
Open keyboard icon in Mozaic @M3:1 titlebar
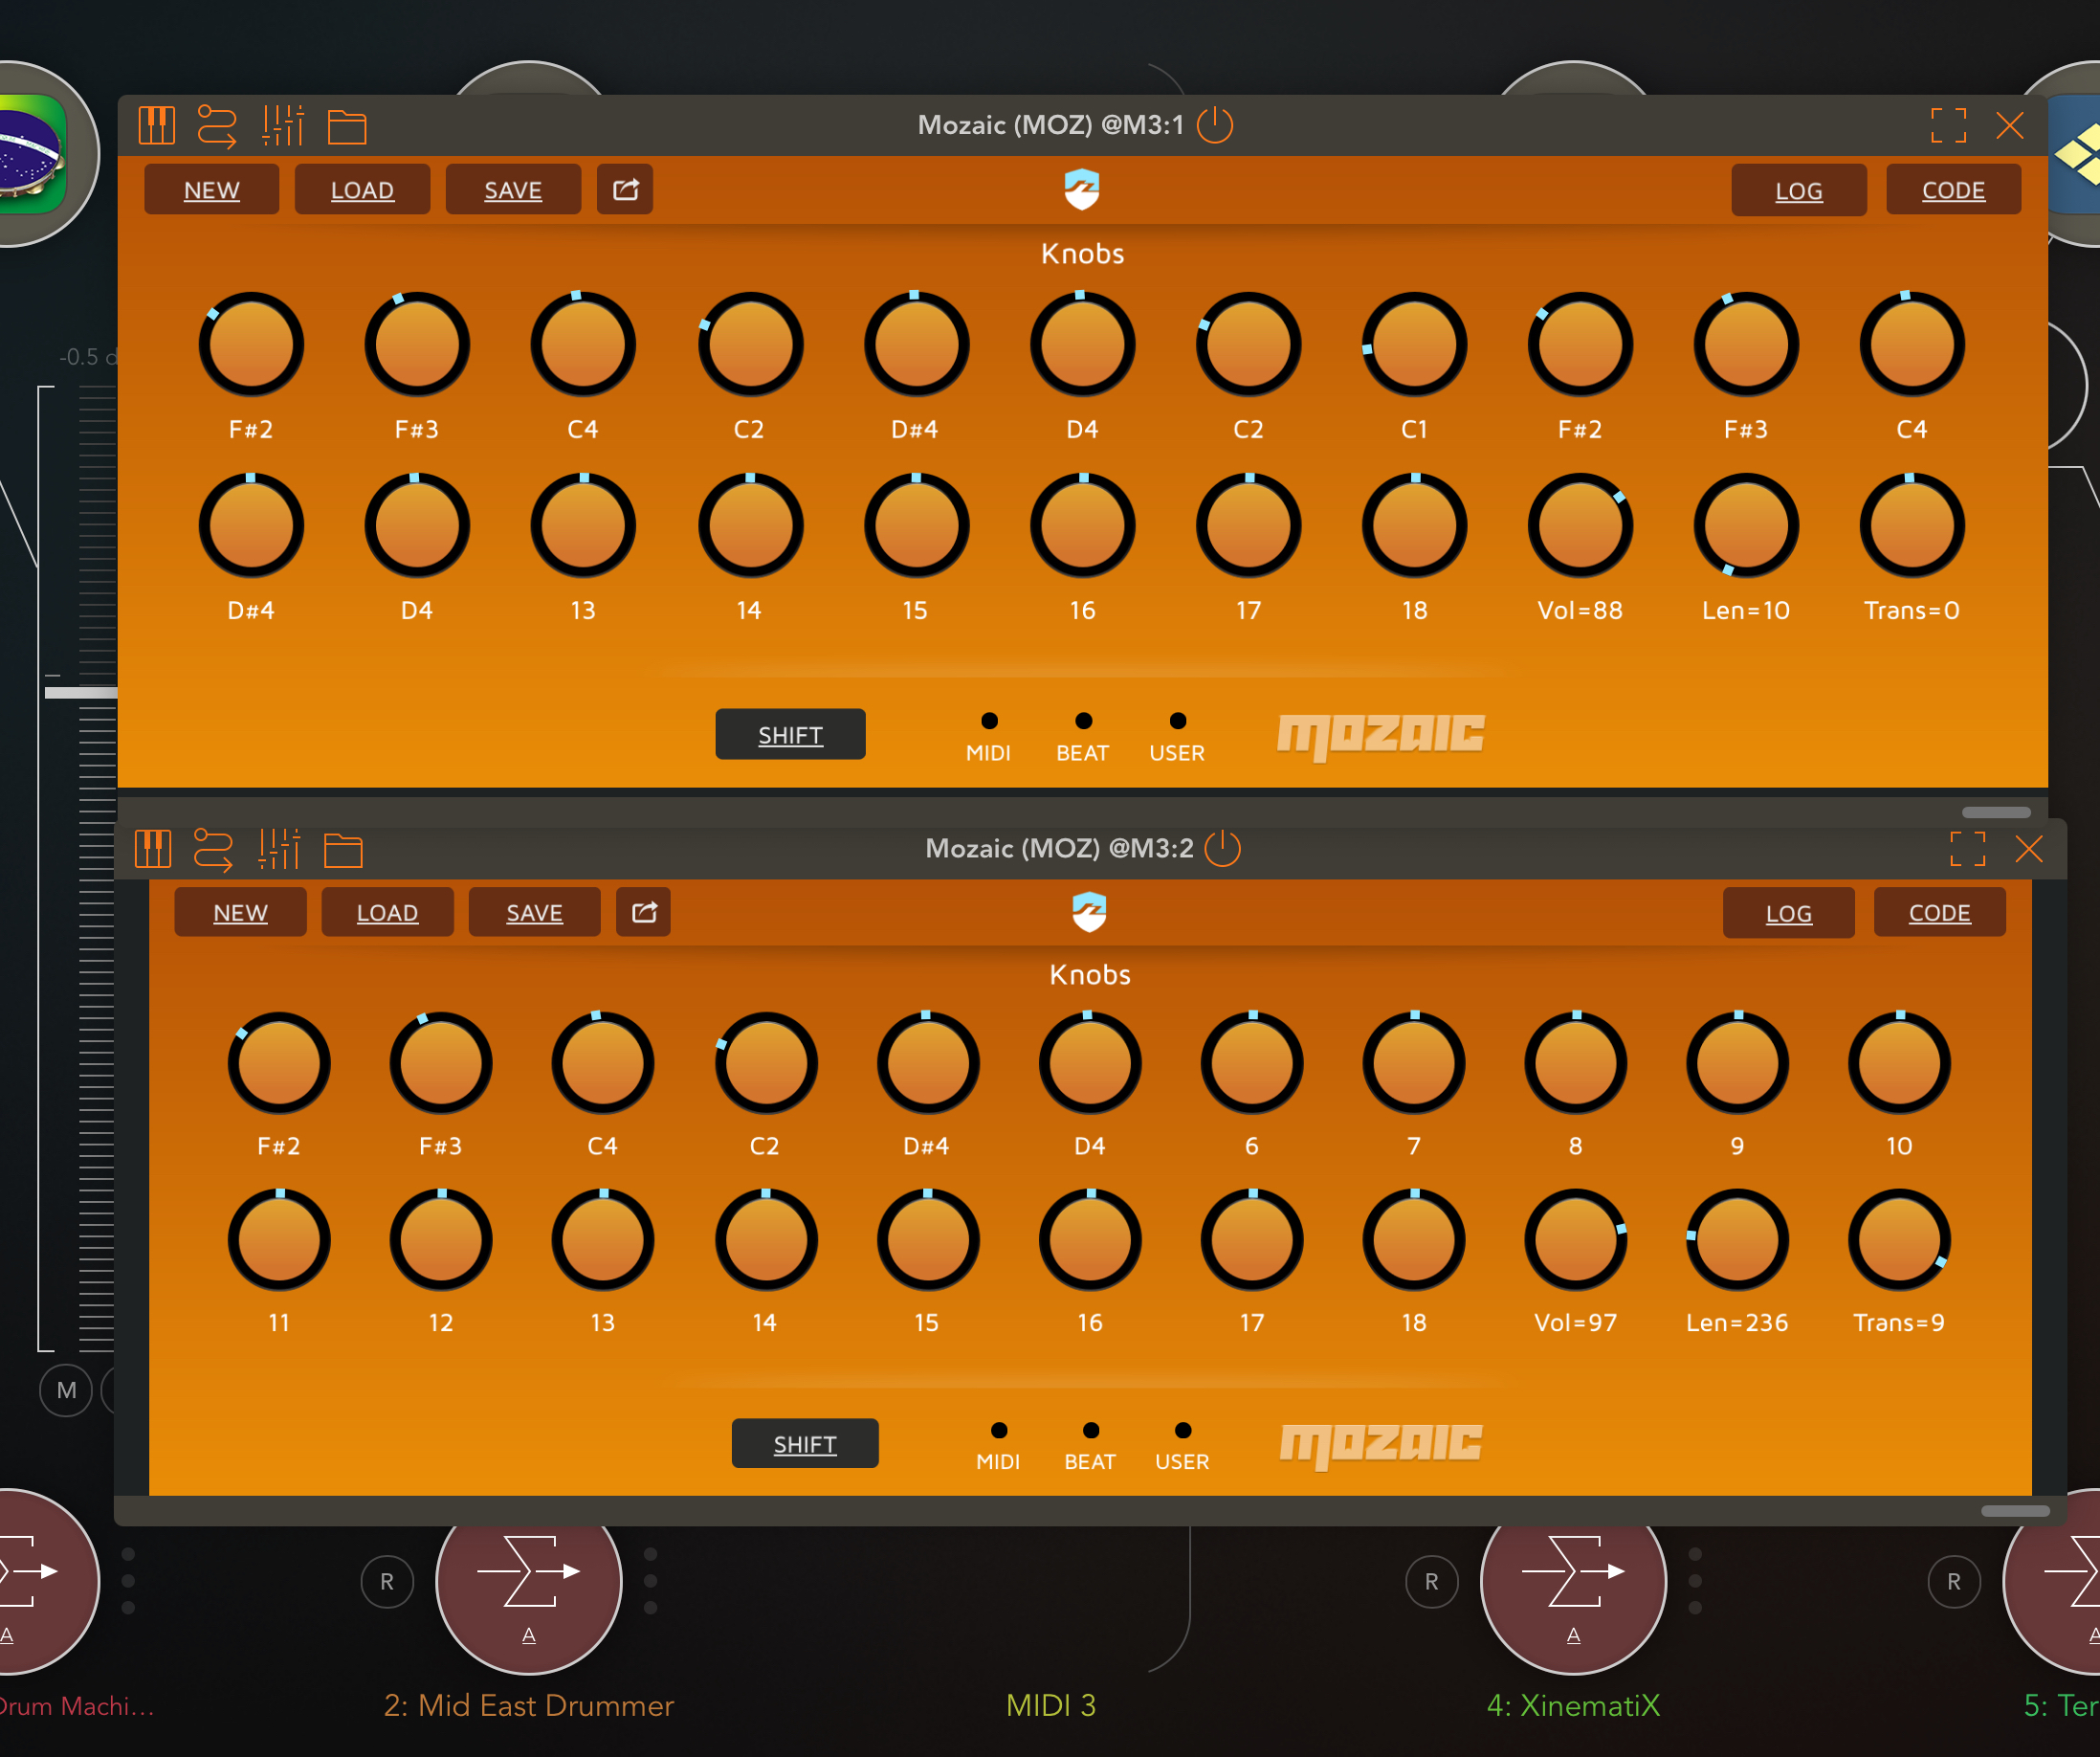click(156, 126)
